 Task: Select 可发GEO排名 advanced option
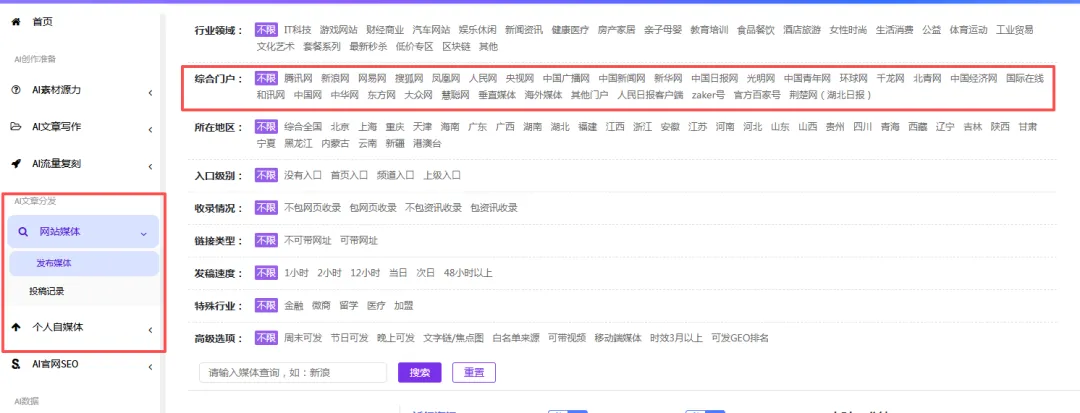coord(740,338)
